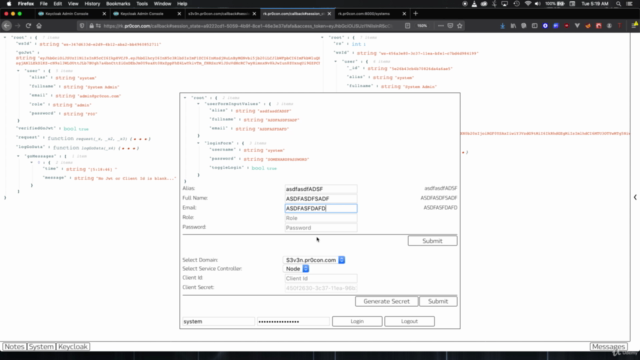Click the Login button
The image size is (640, 360).
(x=357, y=321)
